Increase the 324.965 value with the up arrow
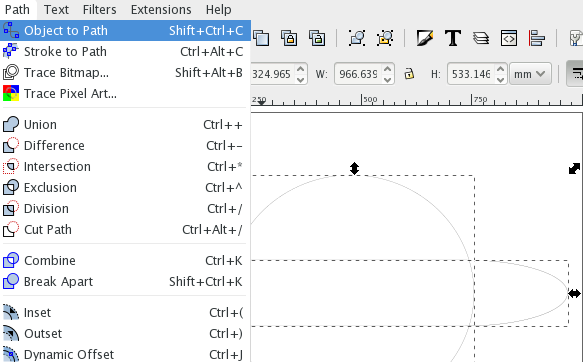The width and height of the screenshot is (583, 362). click(x=300, y=69)
